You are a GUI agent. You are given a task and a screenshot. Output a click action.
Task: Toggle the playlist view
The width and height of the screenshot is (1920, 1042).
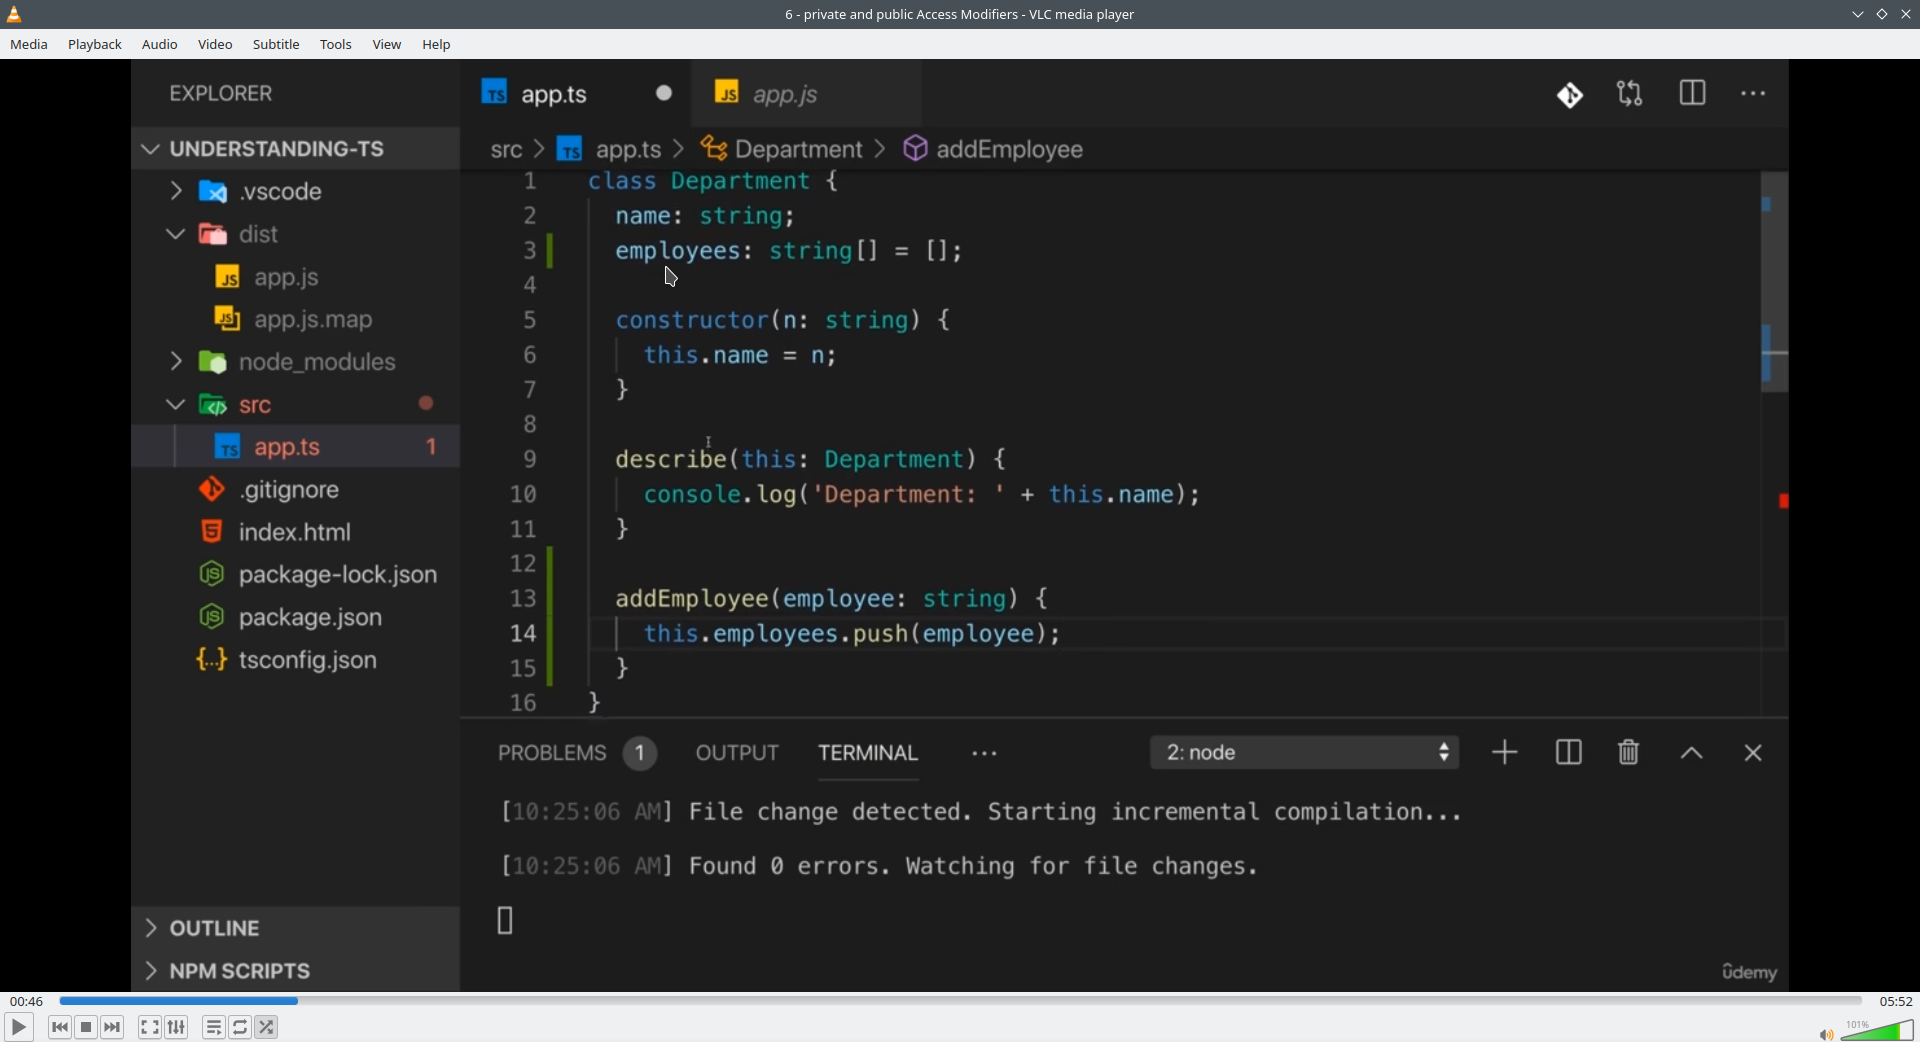pos(214,1027)
